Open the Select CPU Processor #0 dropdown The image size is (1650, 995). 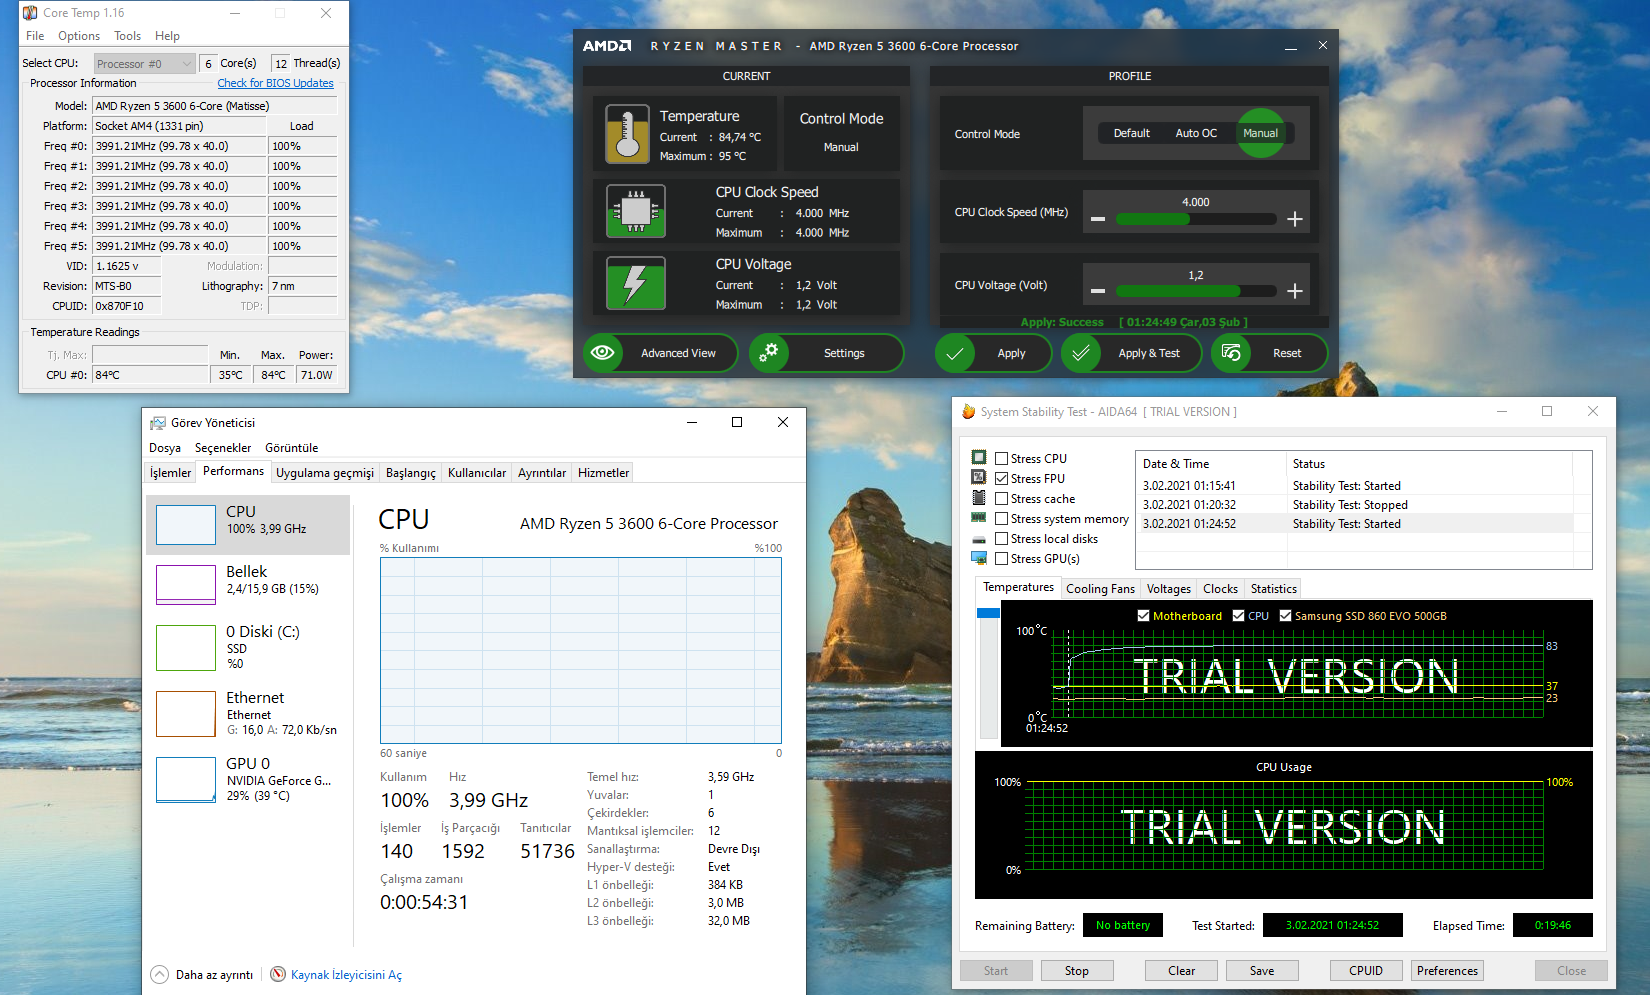tap(144, 64)
